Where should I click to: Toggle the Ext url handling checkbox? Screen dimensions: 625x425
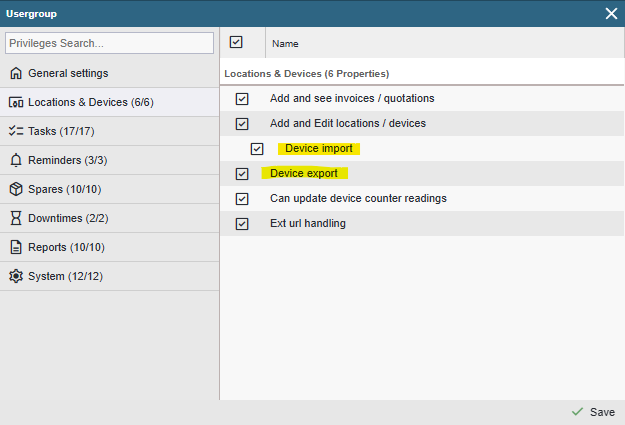tap(242, 224)
